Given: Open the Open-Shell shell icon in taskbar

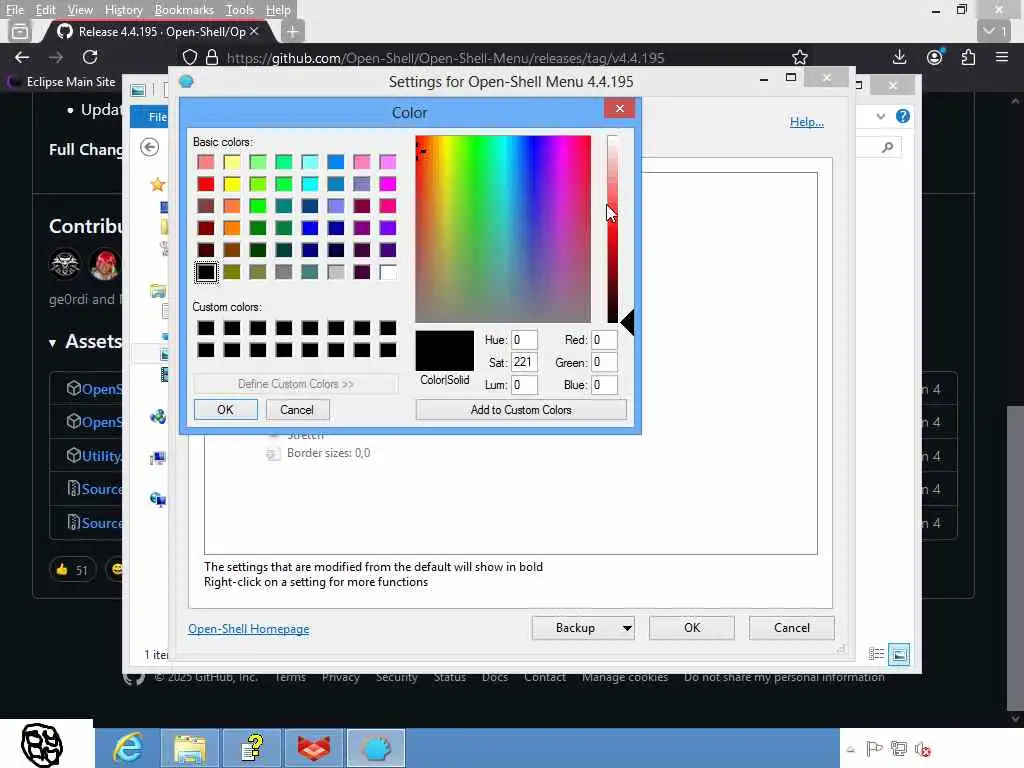Looking at the screenshot, I should 376,748.
